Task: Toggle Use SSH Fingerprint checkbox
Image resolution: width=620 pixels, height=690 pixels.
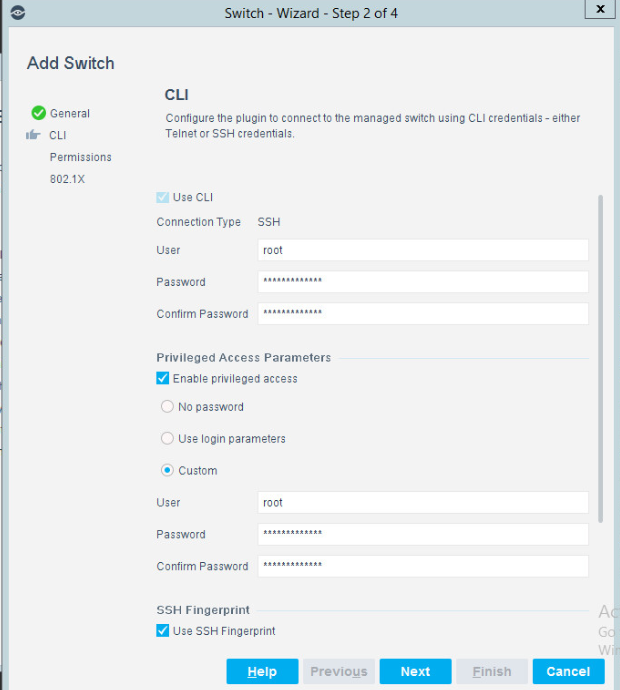Action: [x=162, y=631]
